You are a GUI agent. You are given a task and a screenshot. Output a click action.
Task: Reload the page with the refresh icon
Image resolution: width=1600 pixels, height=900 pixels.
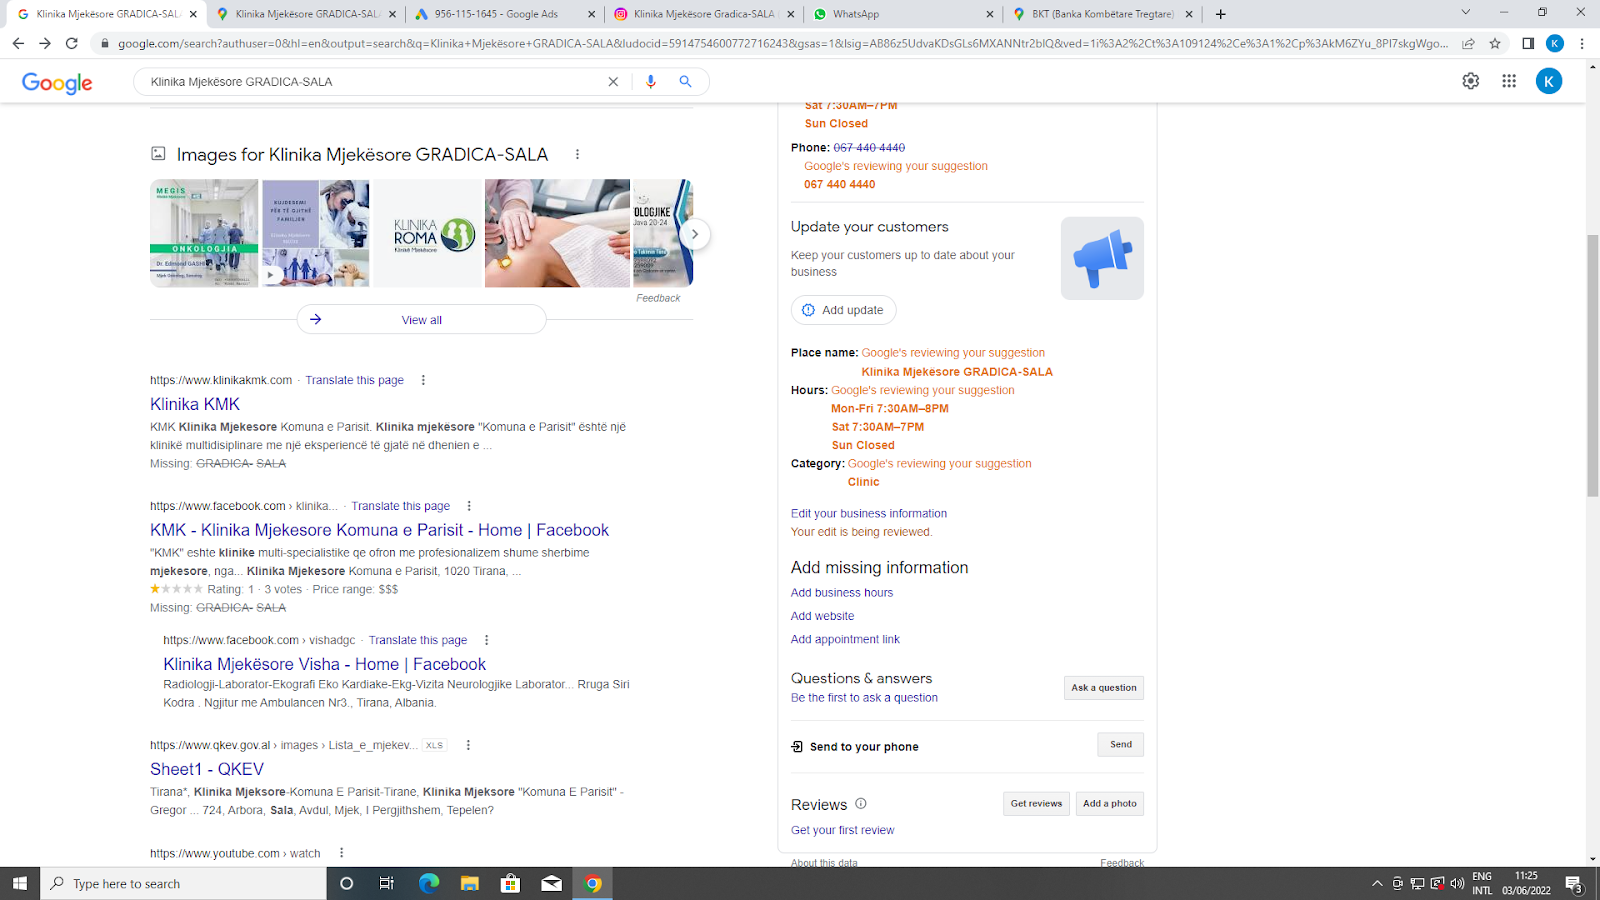(x=71, y=43)
